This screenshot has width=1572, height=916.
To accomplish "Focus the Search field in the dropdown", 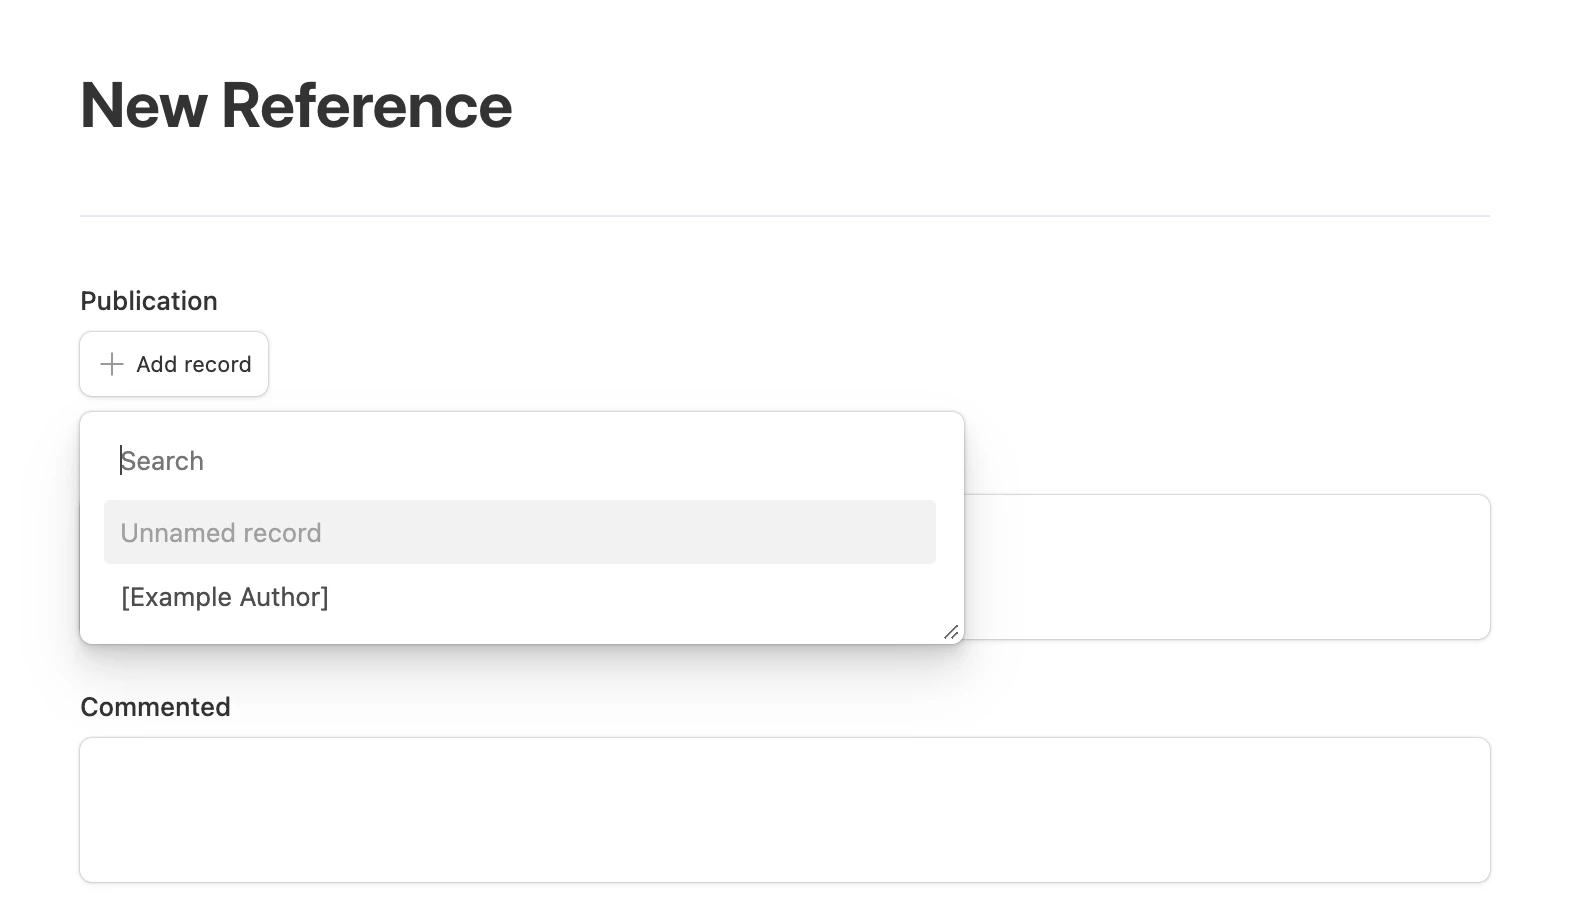I will 520,461.
